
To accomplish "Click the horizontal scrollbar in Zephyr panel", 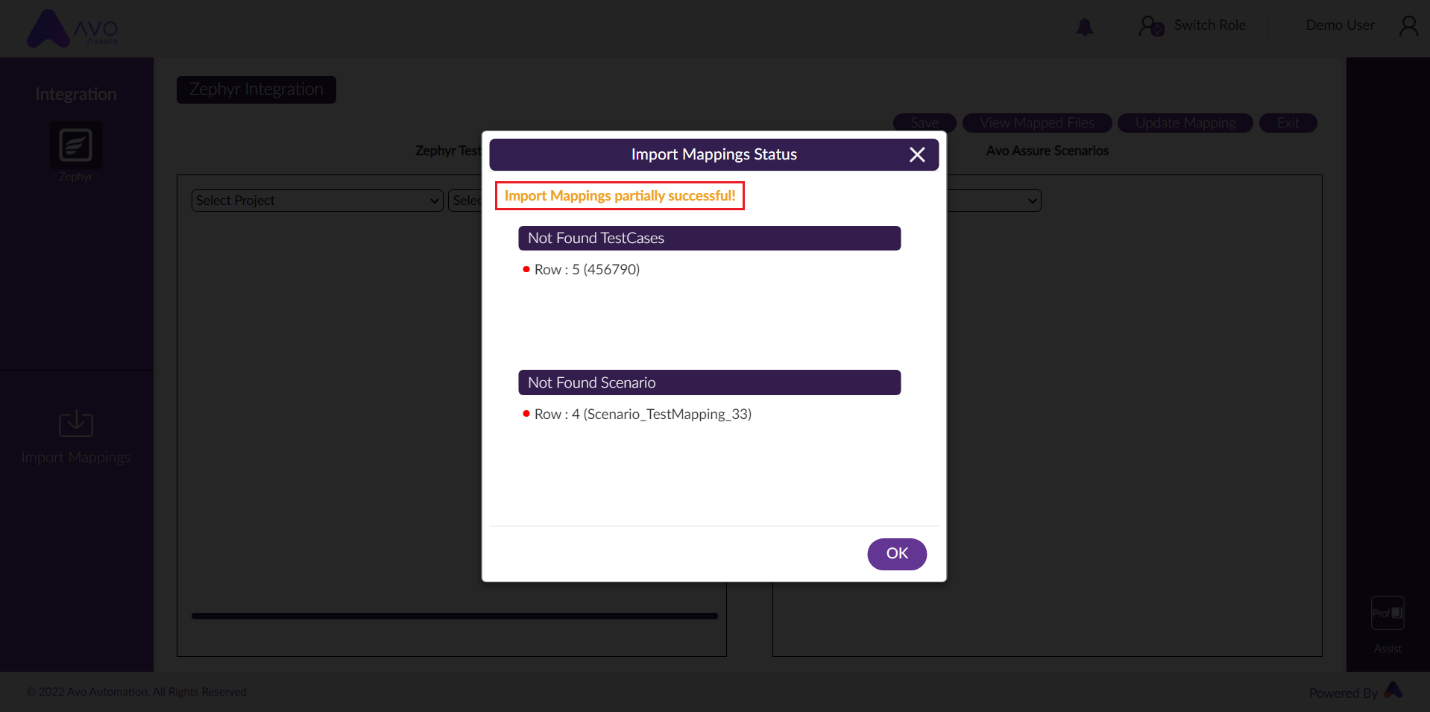I will [x=454, y=616].
